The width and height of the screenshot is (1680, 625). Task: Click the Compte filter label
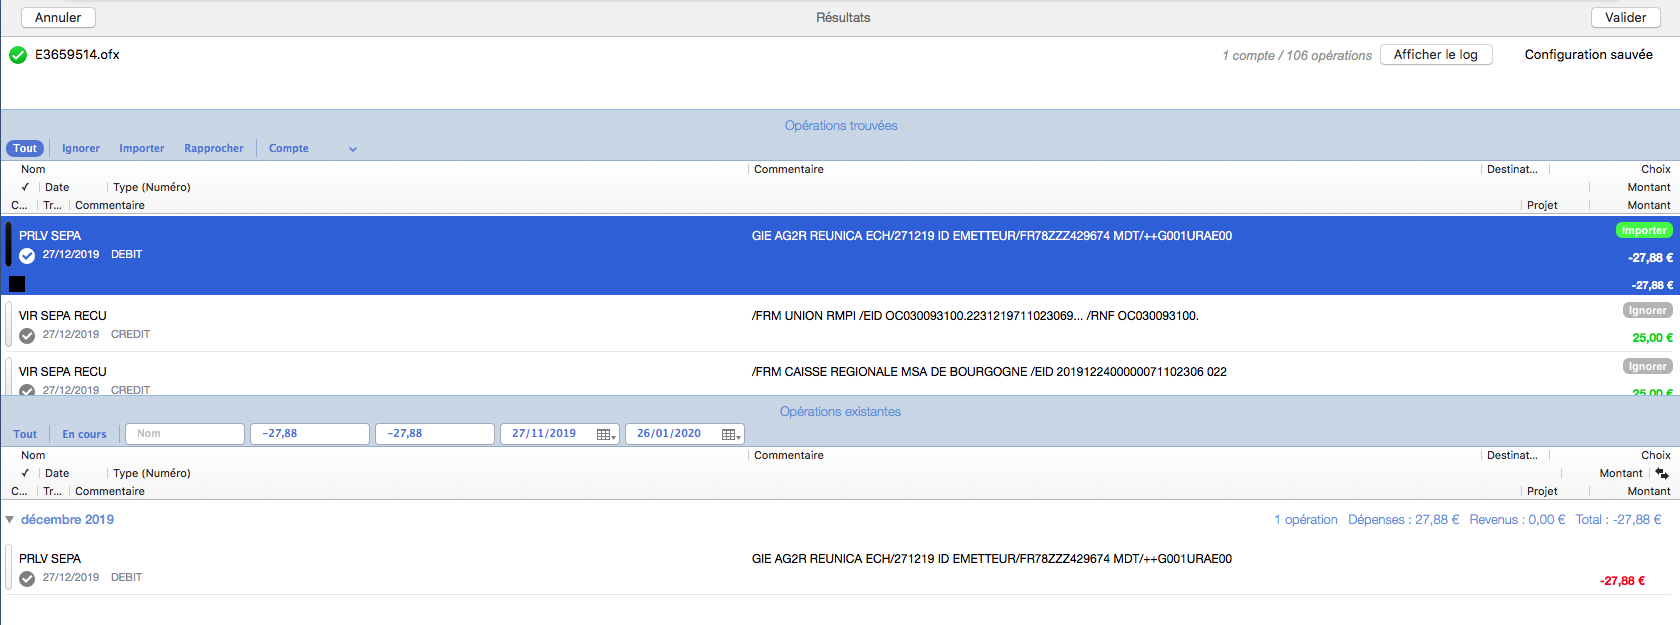point(289,148)
